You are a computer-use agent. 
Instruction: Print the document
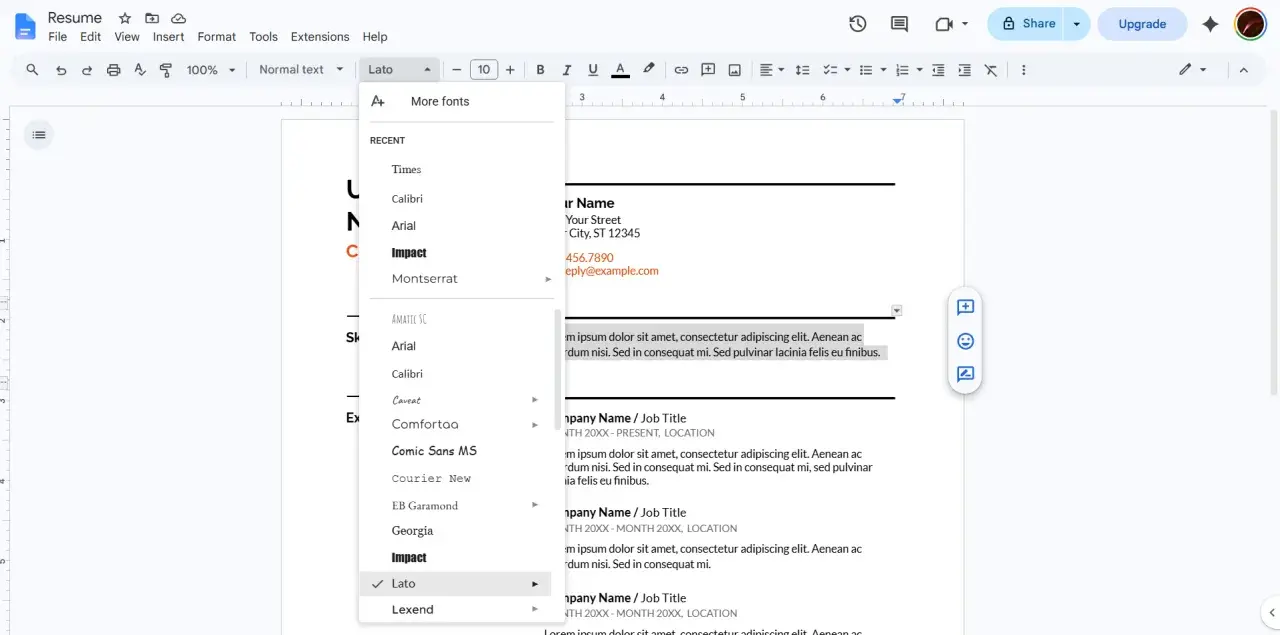point(114,70)
